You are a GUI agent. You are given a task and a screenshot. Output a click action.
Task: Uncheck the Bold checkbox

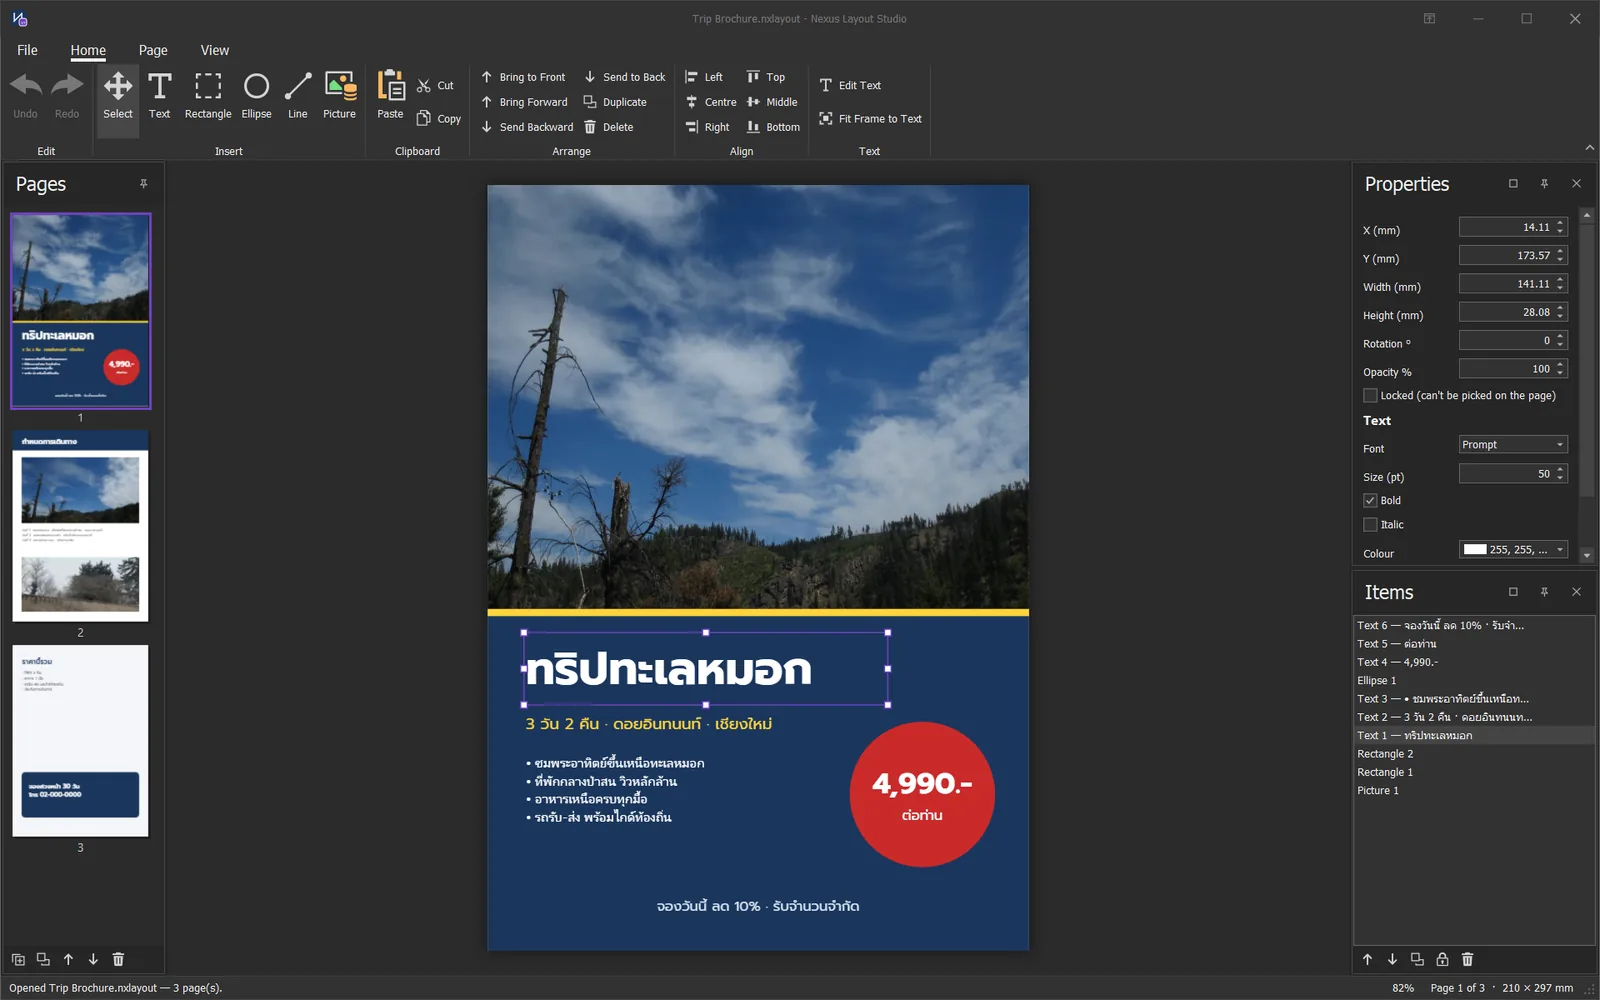(1370, 501)
